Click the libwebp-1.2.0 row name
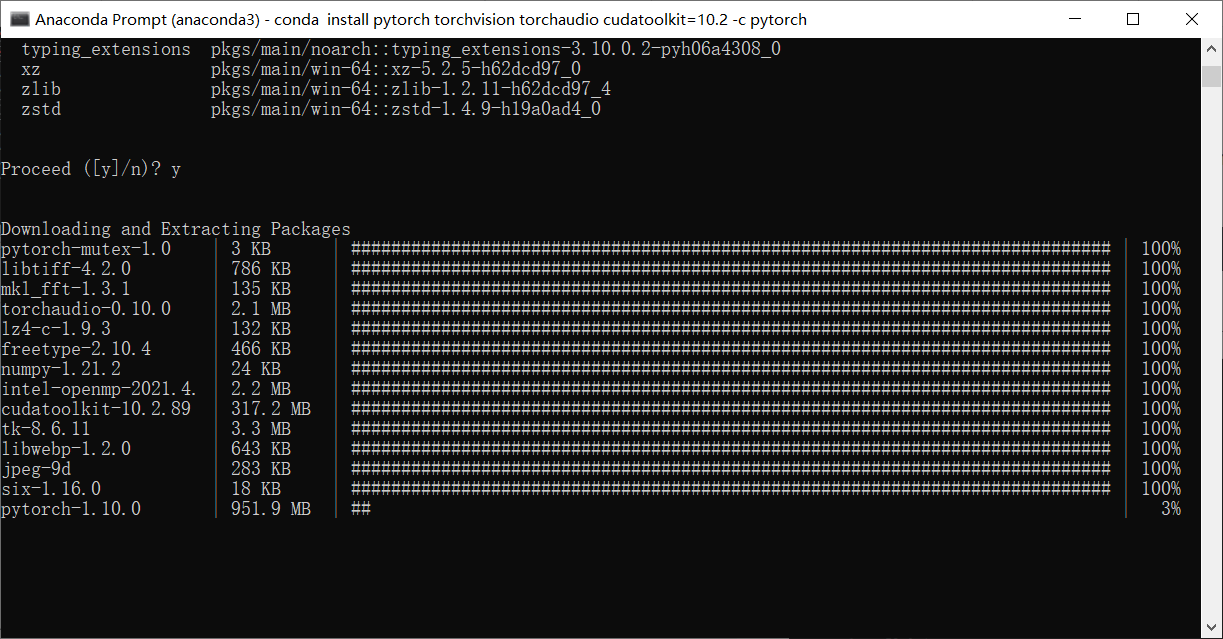 [66, 449]
